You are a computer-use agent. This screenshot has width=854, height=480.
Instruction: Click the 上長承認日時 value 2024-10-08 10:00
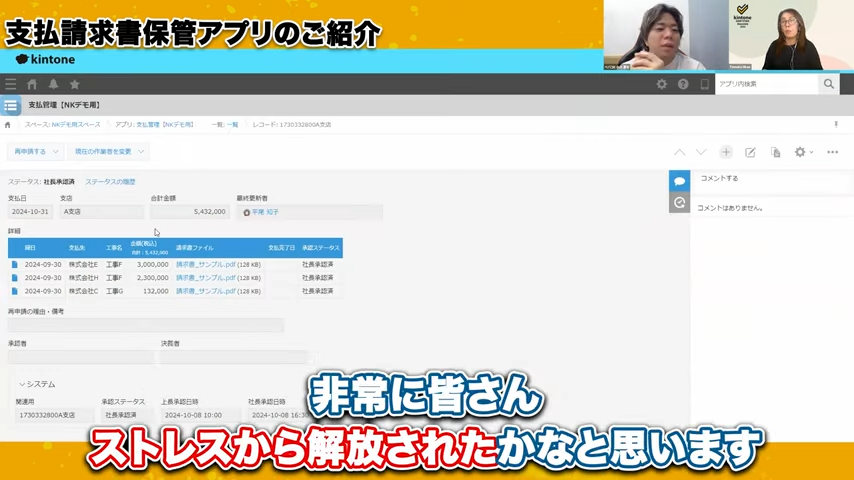tap(200, 415)
